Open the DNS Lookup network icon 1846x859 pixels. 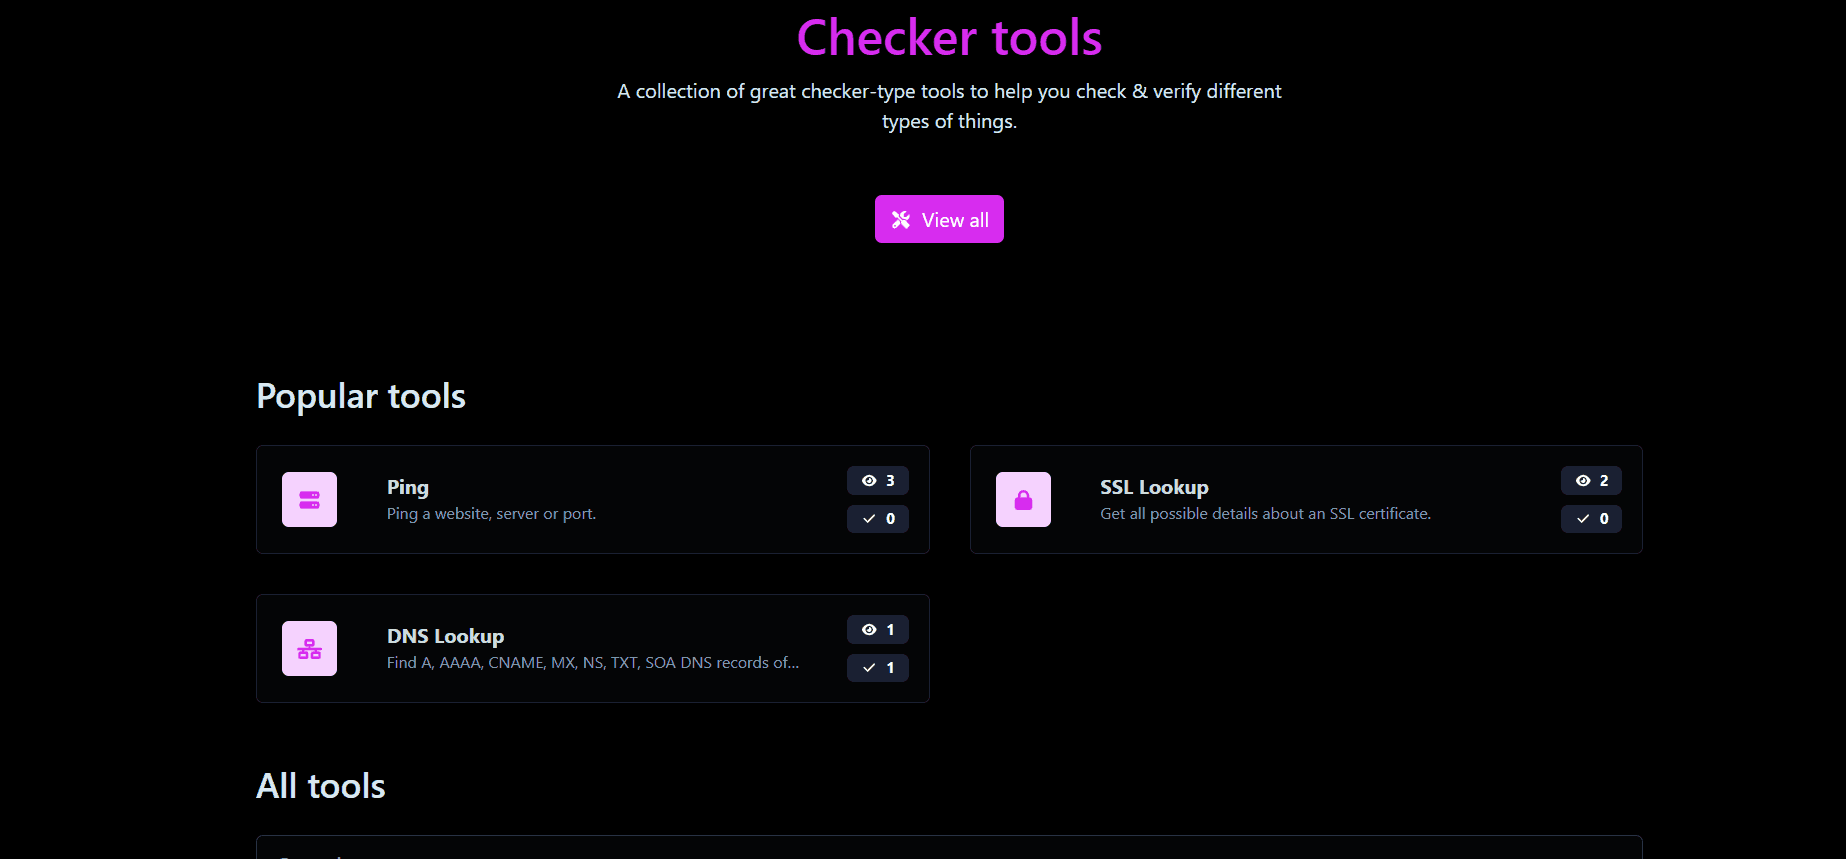[x=309, y=648]
